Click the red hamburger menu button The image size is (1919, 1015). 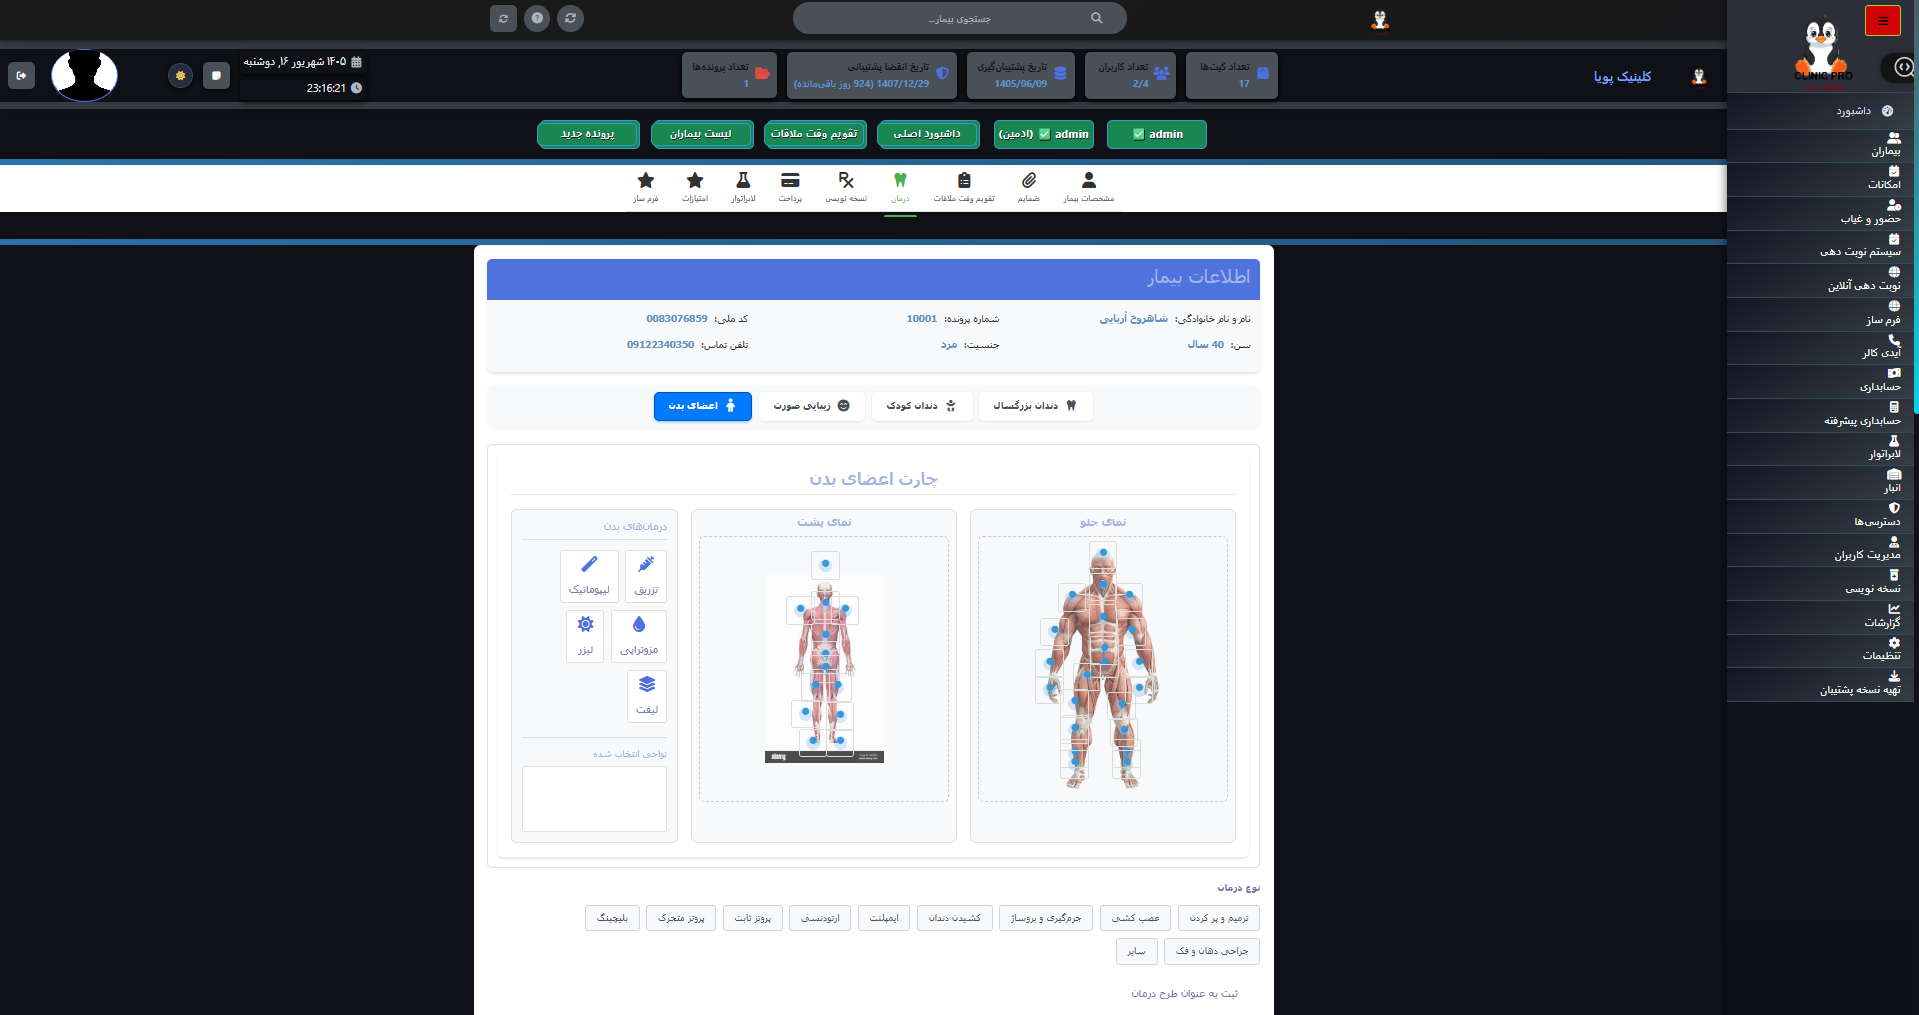tap(1883, 21)
